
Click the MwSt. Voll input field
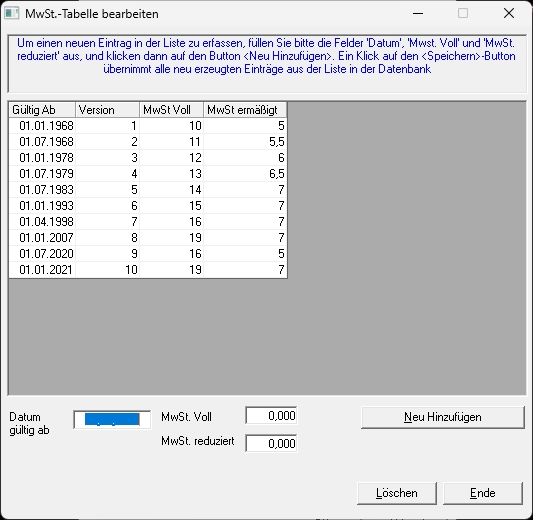[271, 415]
